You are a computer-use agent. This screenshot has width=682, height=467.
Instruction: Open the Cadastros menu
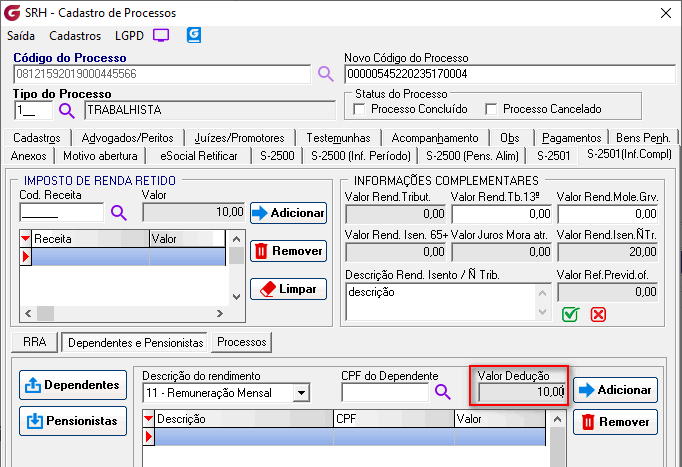(74, 35)
